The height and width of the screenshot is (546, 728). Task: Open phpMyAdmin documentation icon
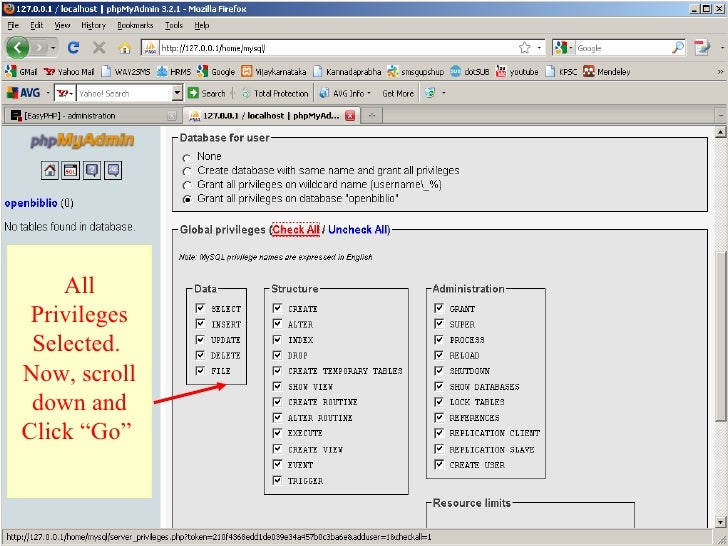(x=92, y=170)
